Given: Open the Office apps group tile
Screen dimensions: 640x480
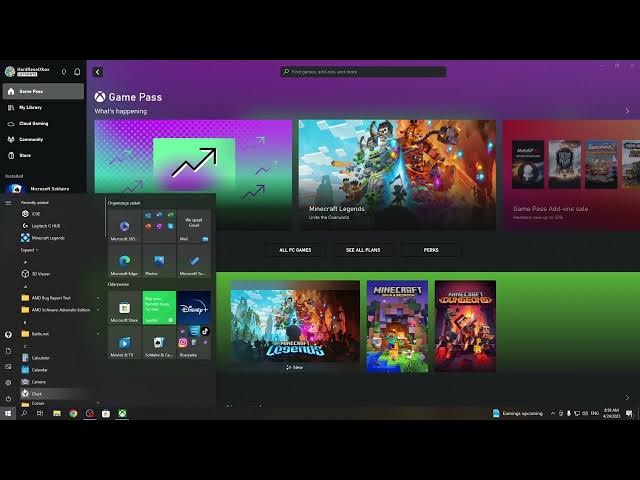Looking at the screenshot, I should 159,226.
